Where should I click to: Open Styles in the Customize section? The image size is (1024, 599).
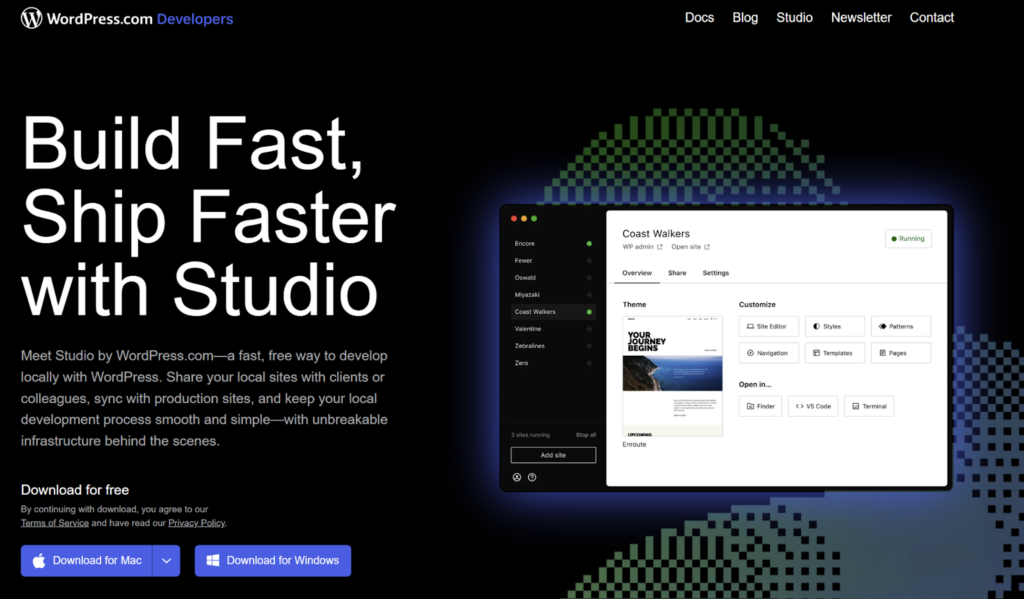pyautogui.click(x=834, y=326)
